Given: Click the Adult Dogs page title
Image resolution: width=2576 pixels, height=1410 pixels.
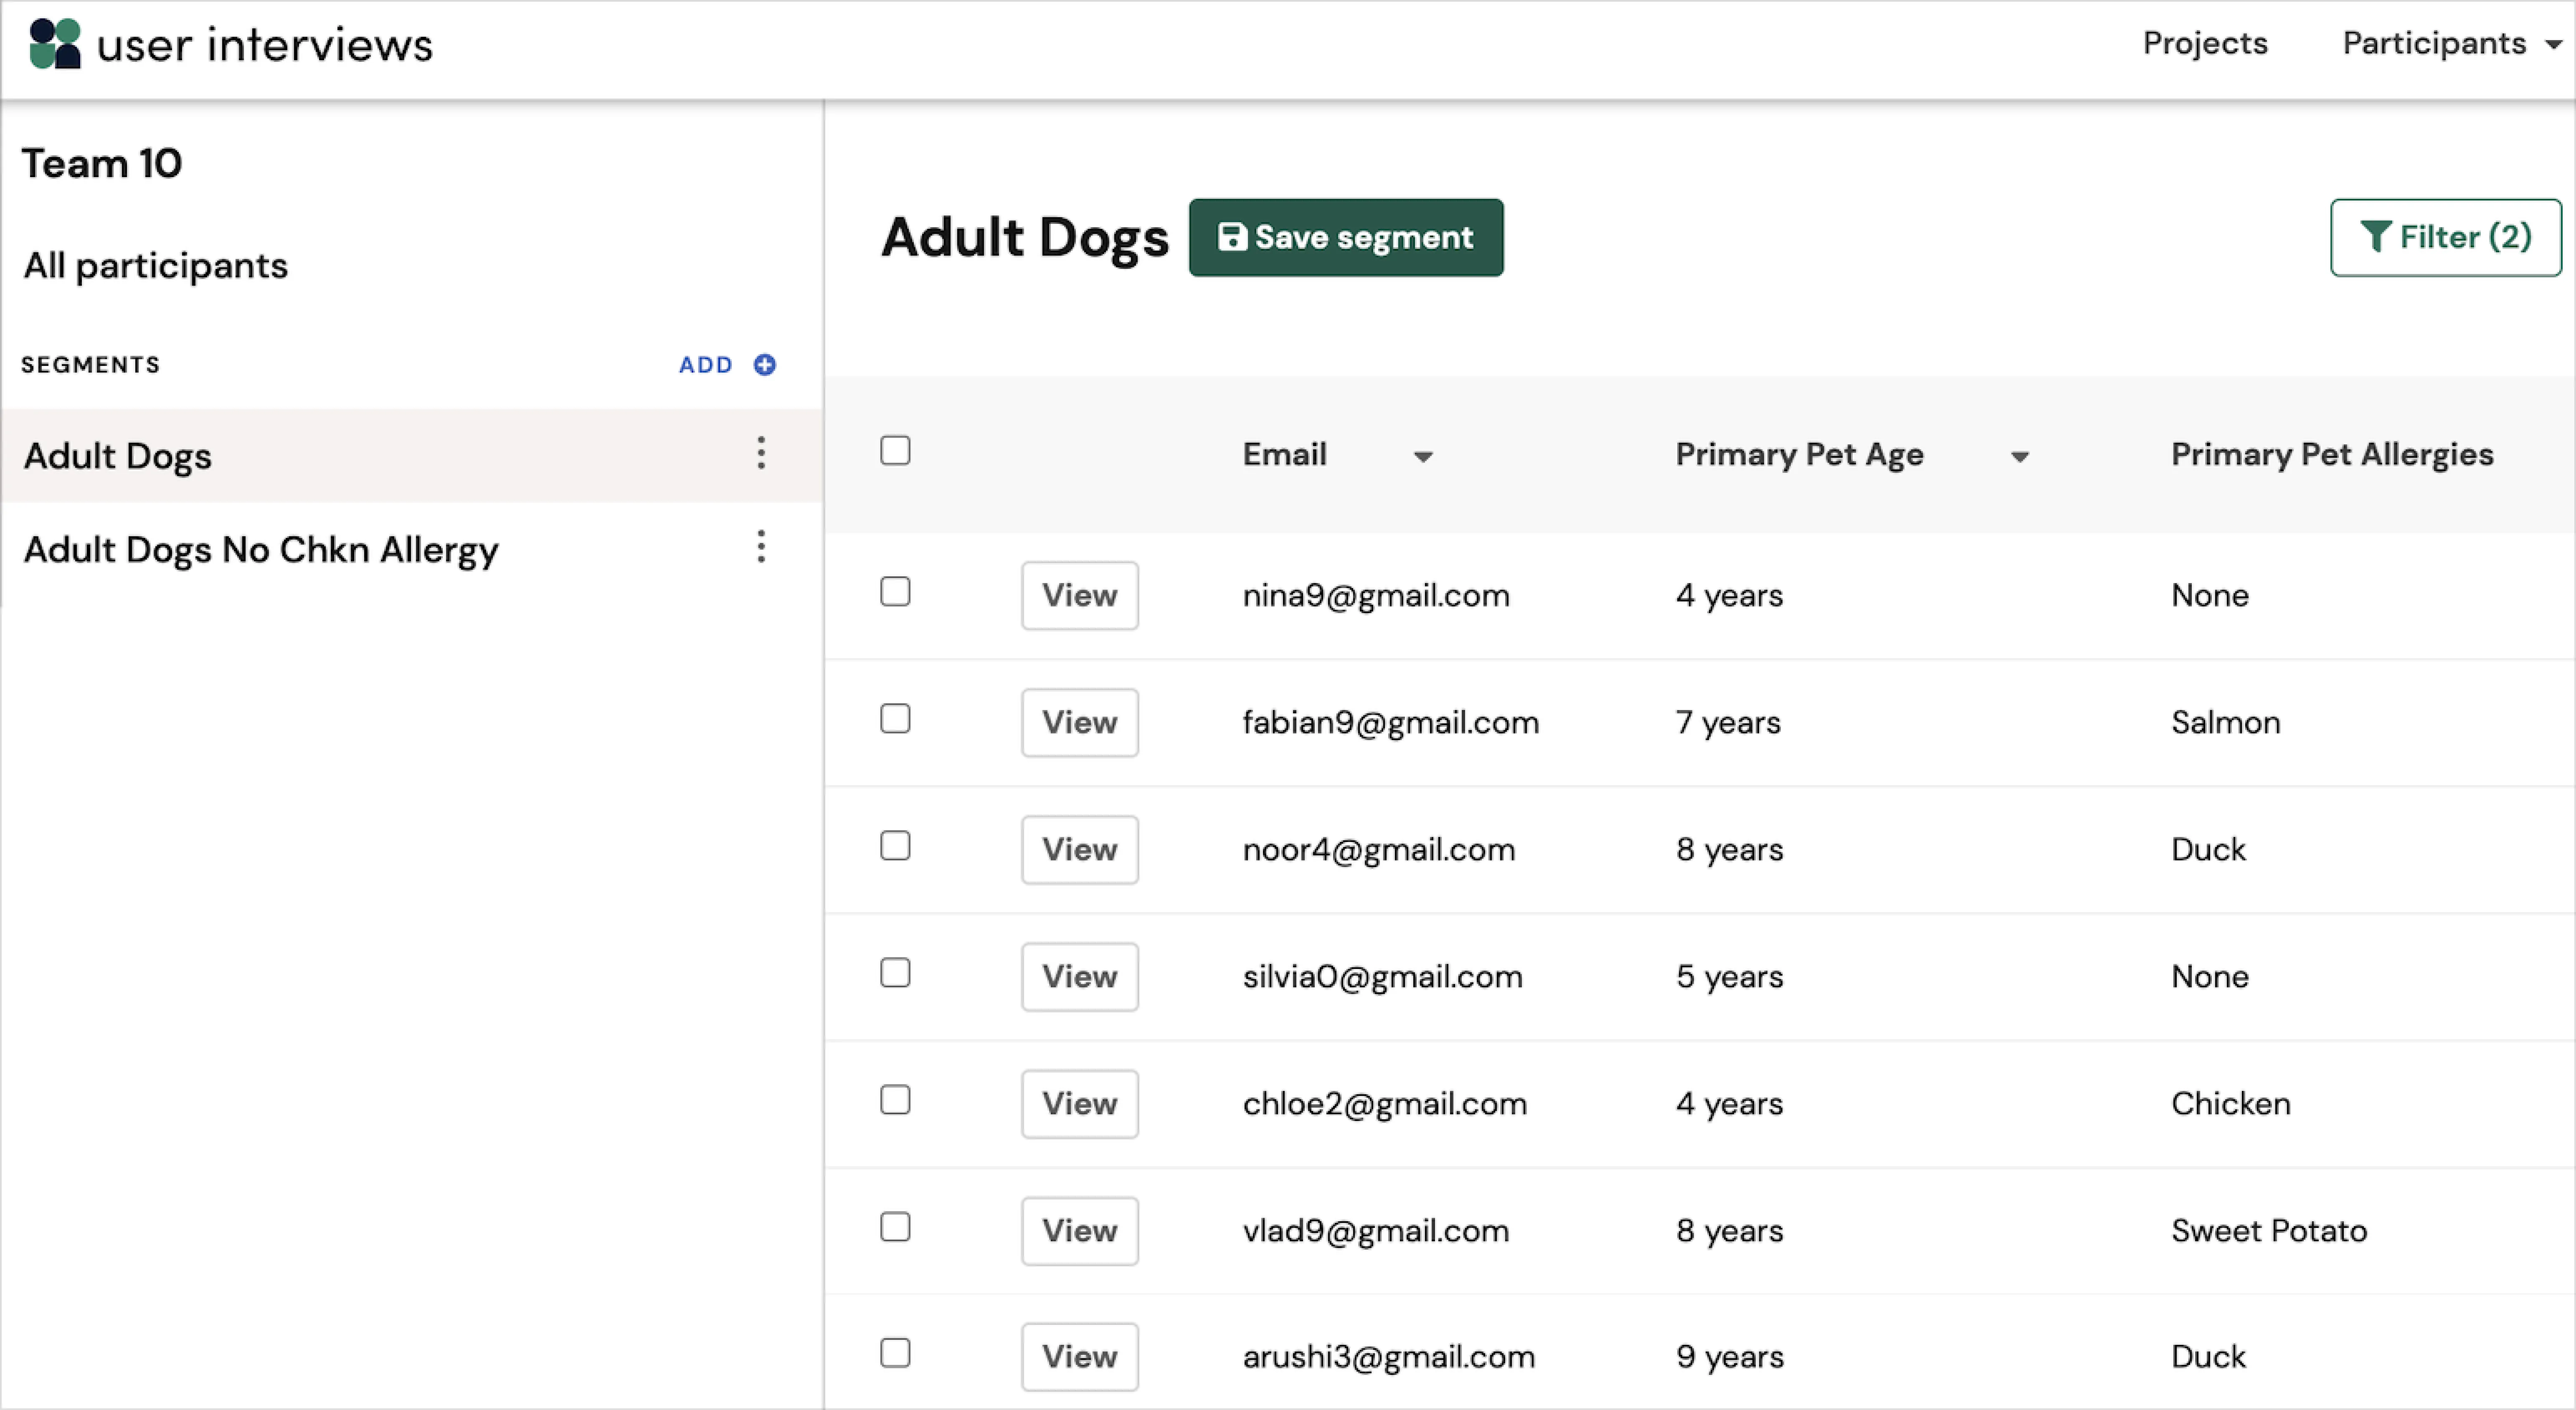Looking at the screenshot, I should (x=1025, y=238).
